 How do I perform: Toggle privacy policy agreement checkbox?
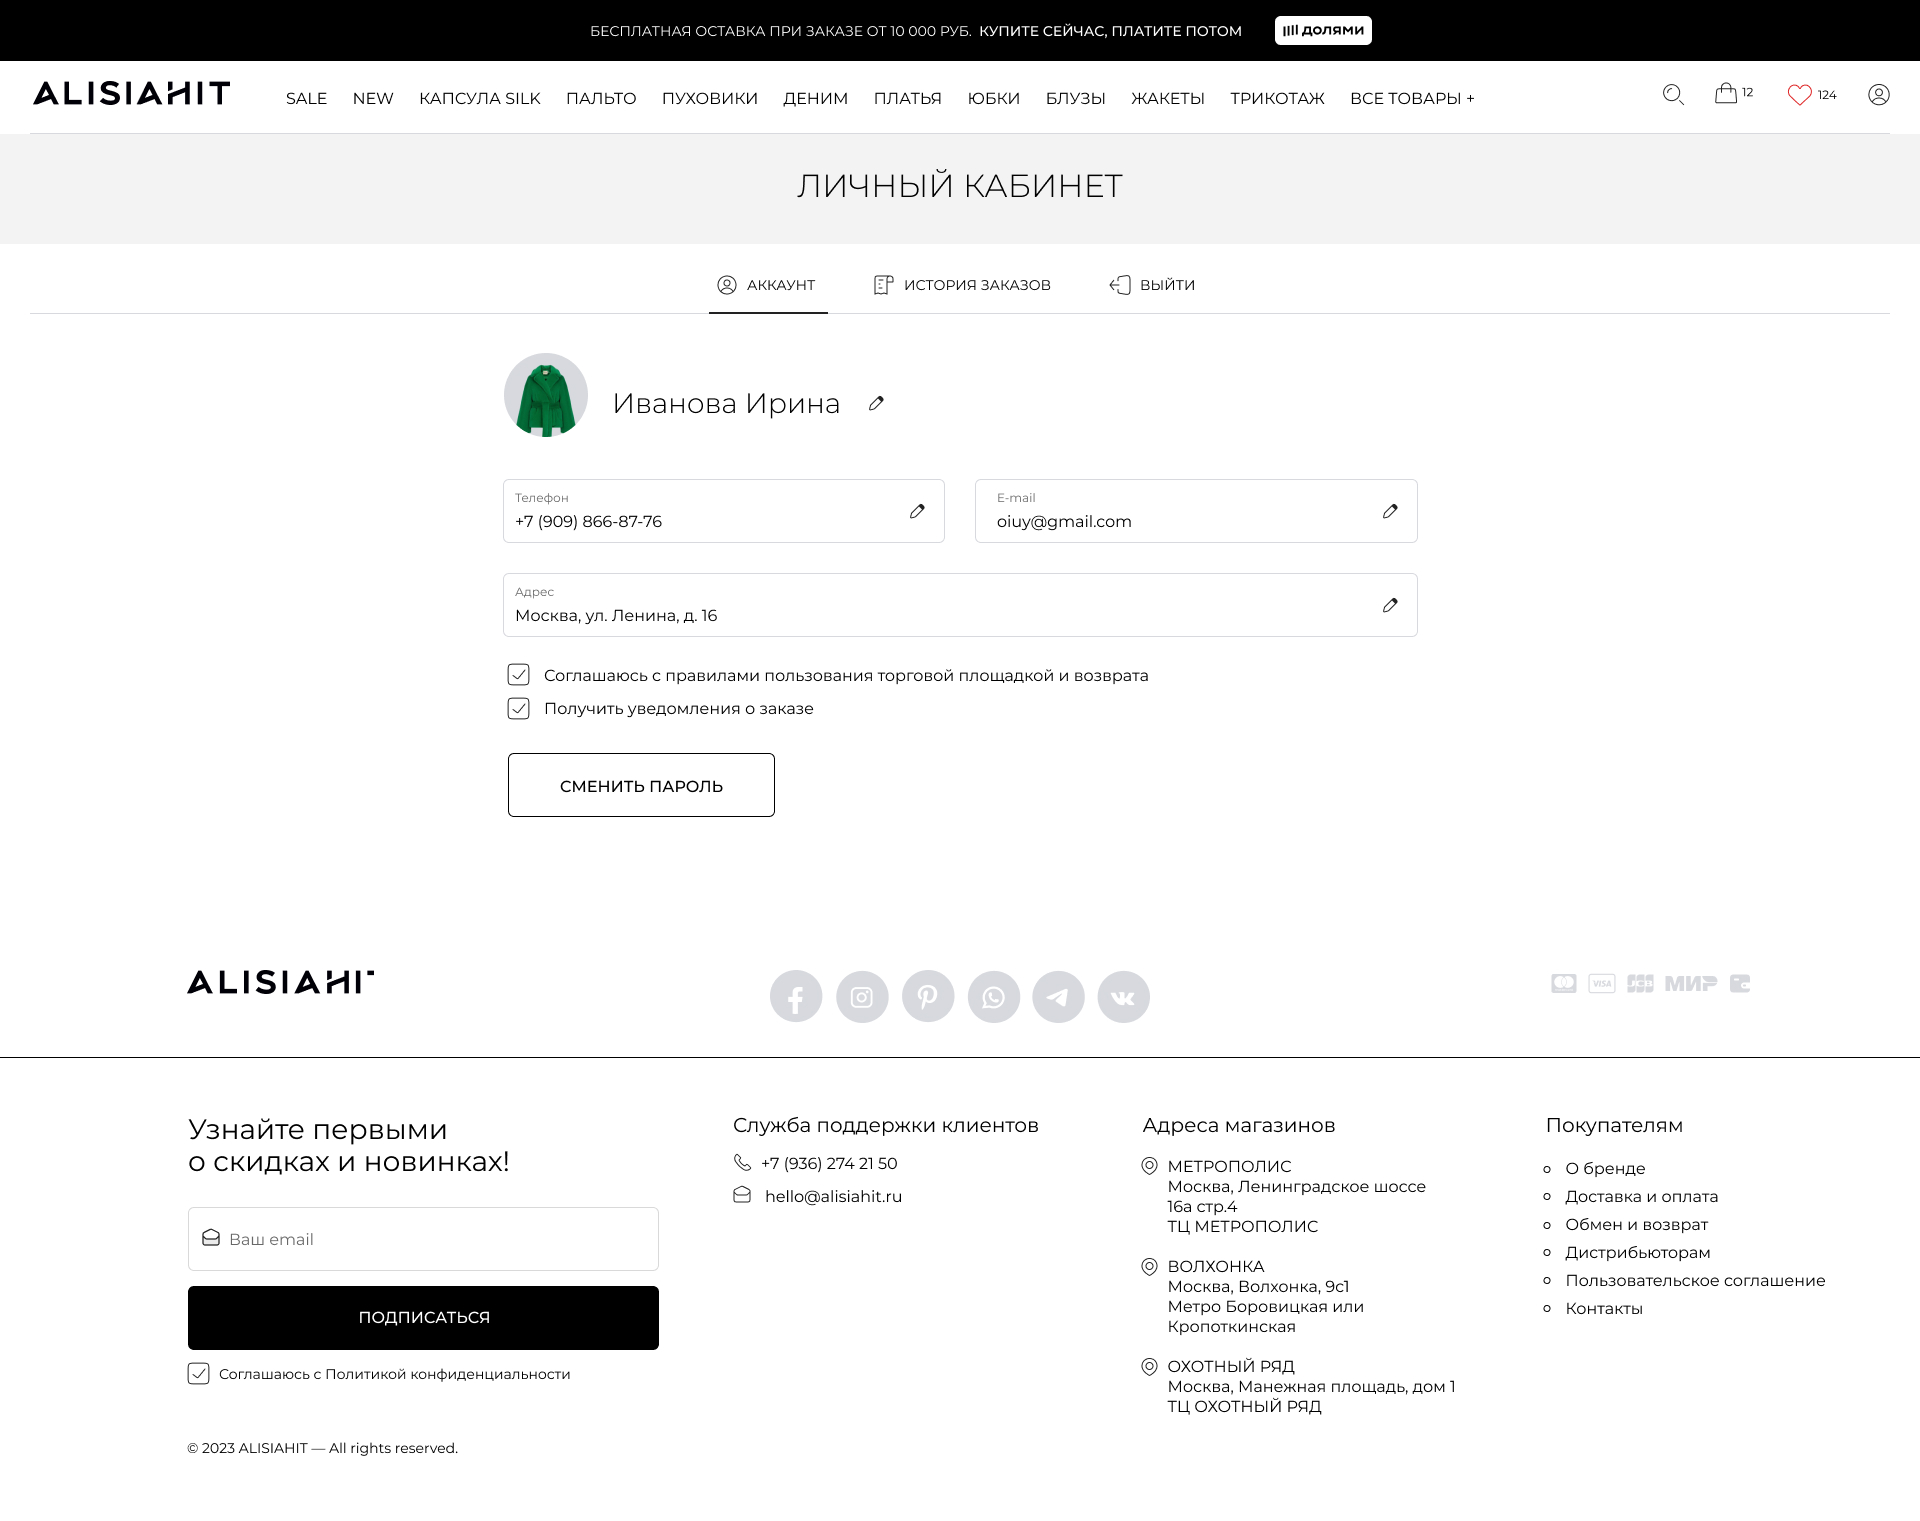point(199,1374)
